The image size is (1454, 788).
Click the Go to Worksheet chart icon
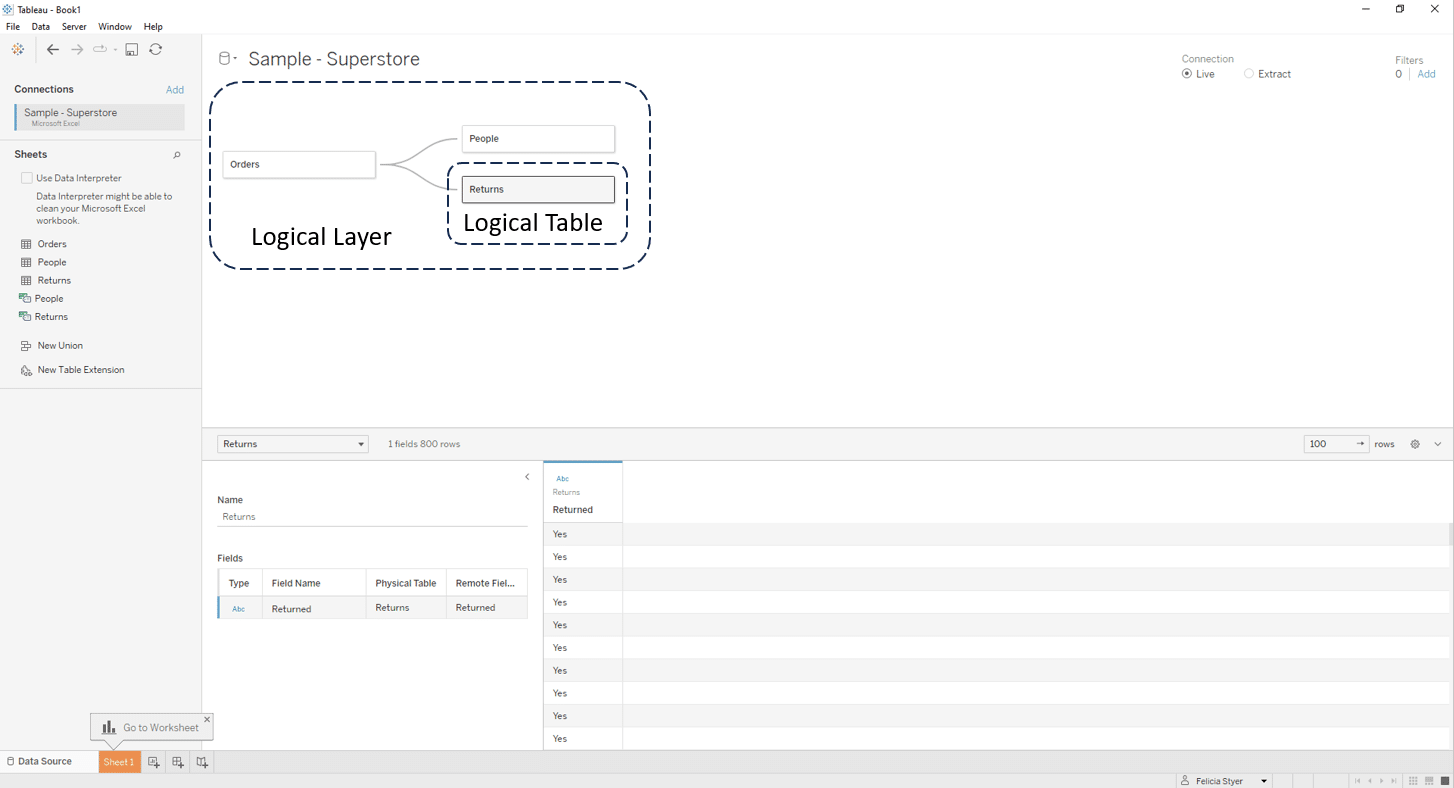coord(109,727)
